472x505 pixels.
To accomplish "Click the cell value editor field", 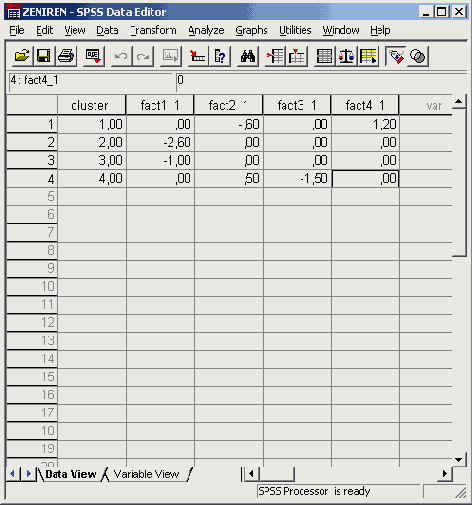I will tap(320, 81).
